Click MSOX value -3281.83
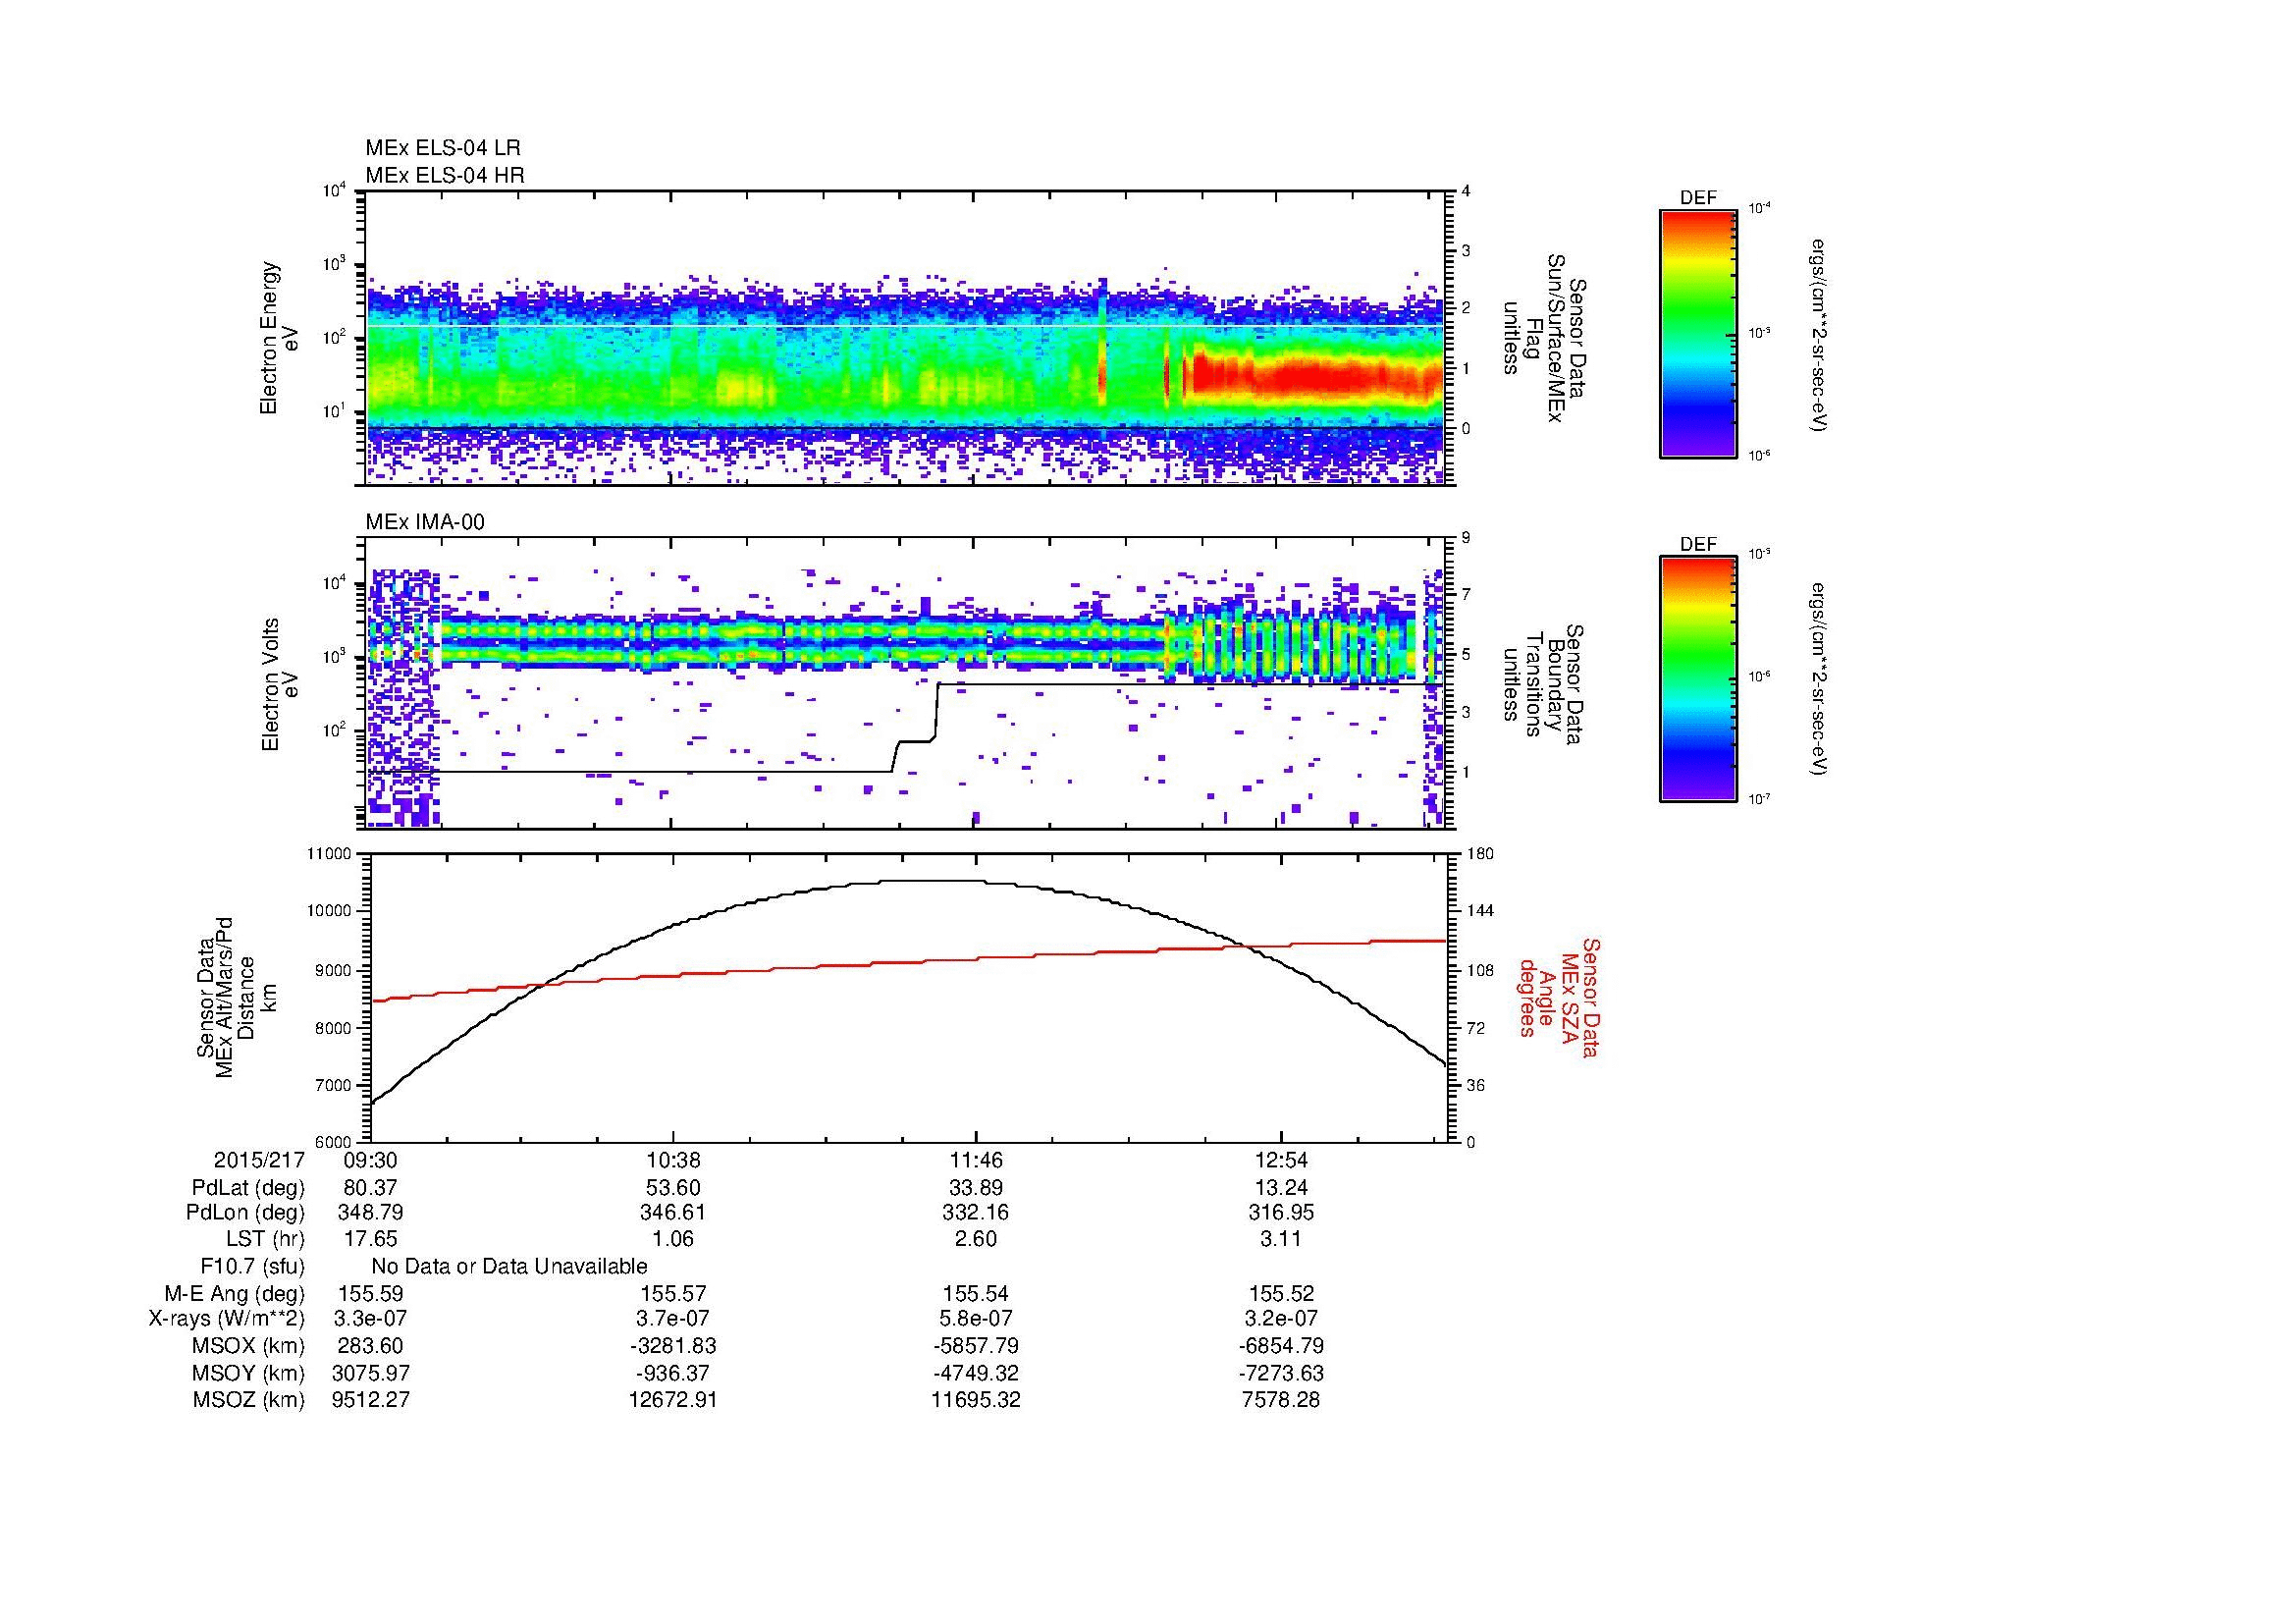 click(673, 1346)
